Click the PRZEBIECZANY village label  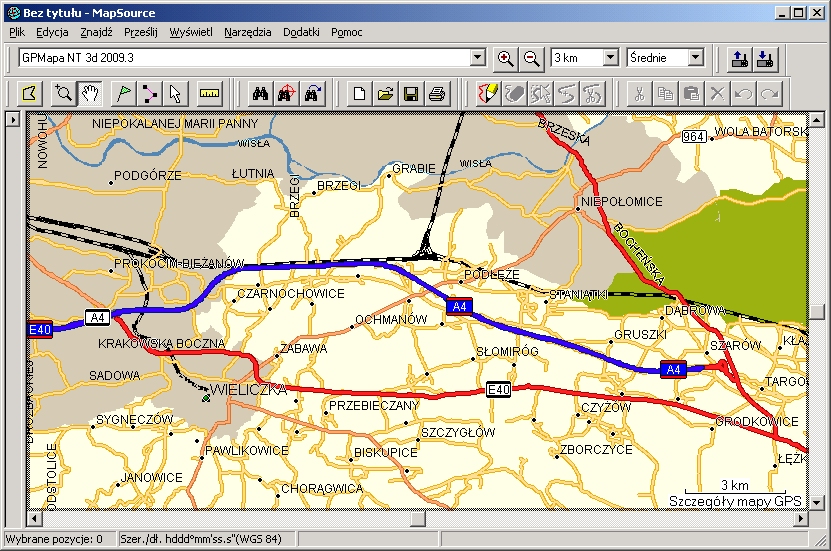pos(374,406)
